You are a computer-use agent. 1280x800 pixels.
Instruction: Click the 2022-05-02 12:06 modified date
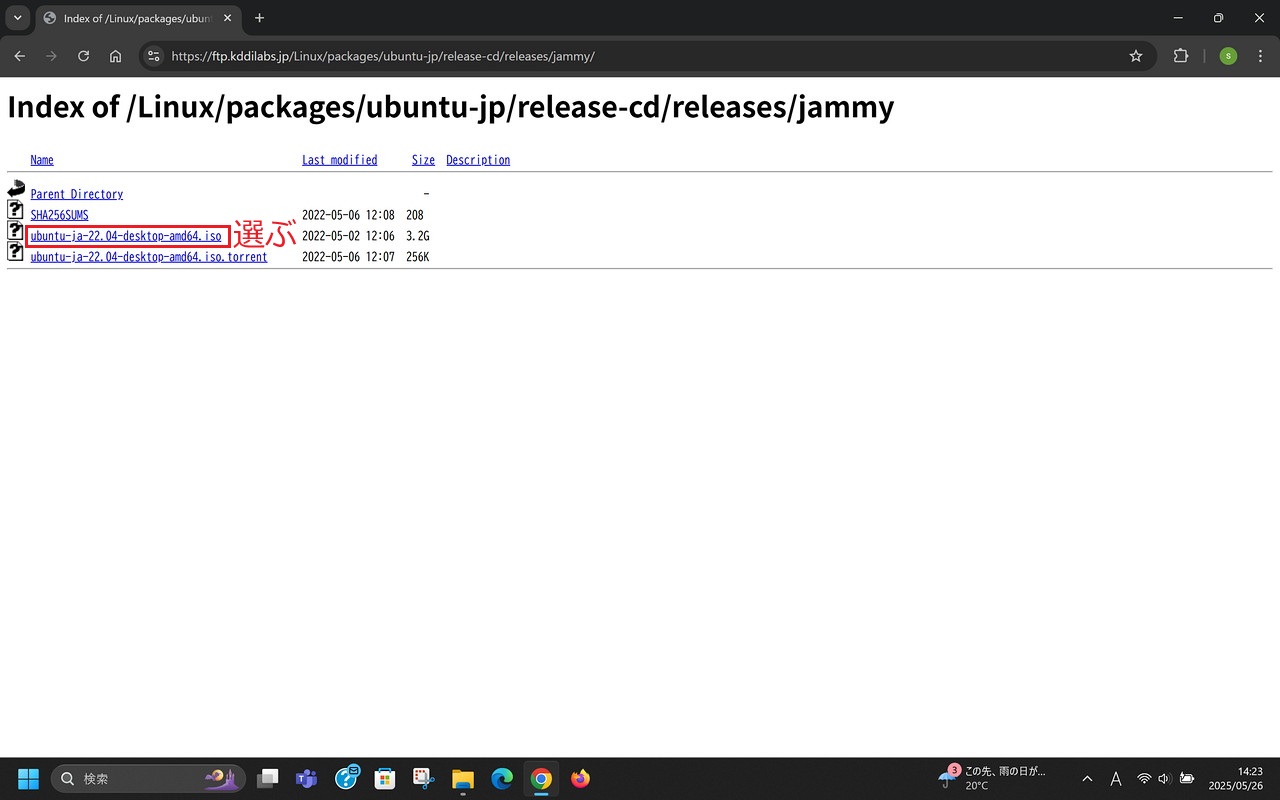[348, 236]
